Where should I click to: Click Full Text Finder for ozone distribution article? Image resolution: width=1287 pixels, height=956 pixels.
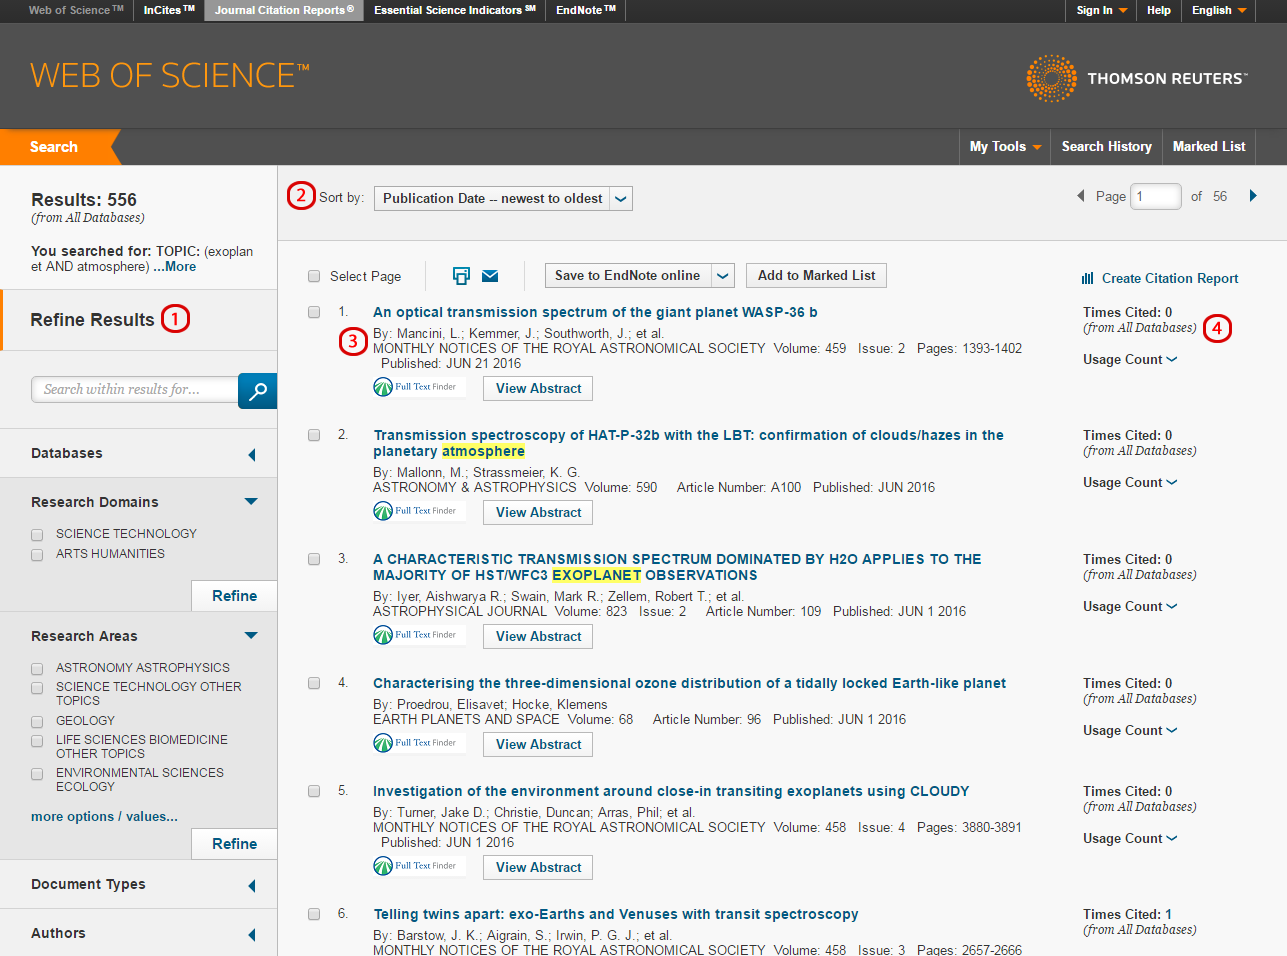pyautogui.click(x=419, y=743)
